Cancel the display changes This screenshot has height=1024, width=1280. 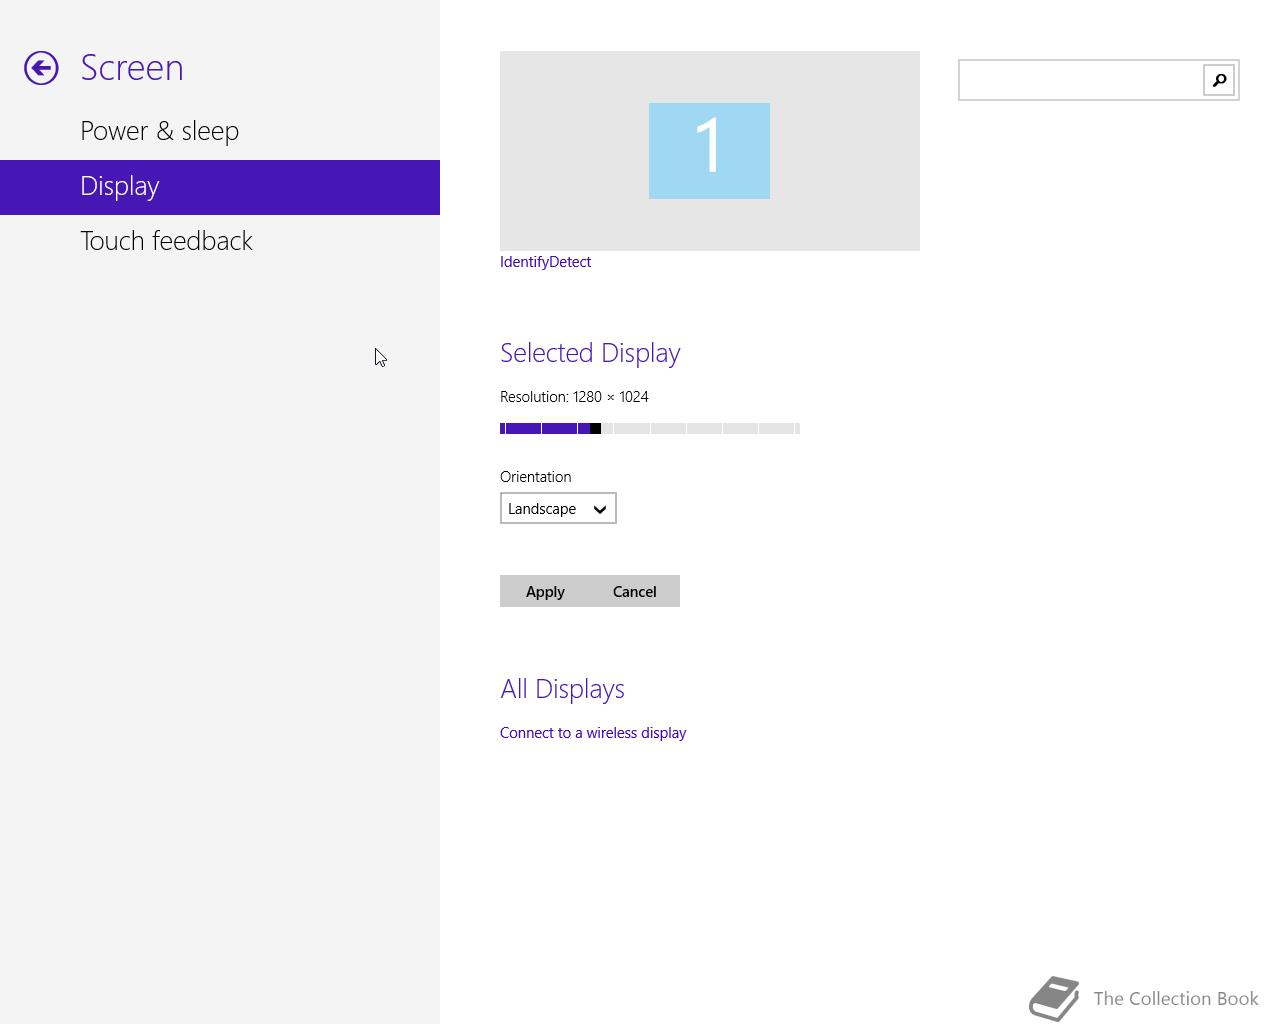pyautogui.click(x=635, y=591)
